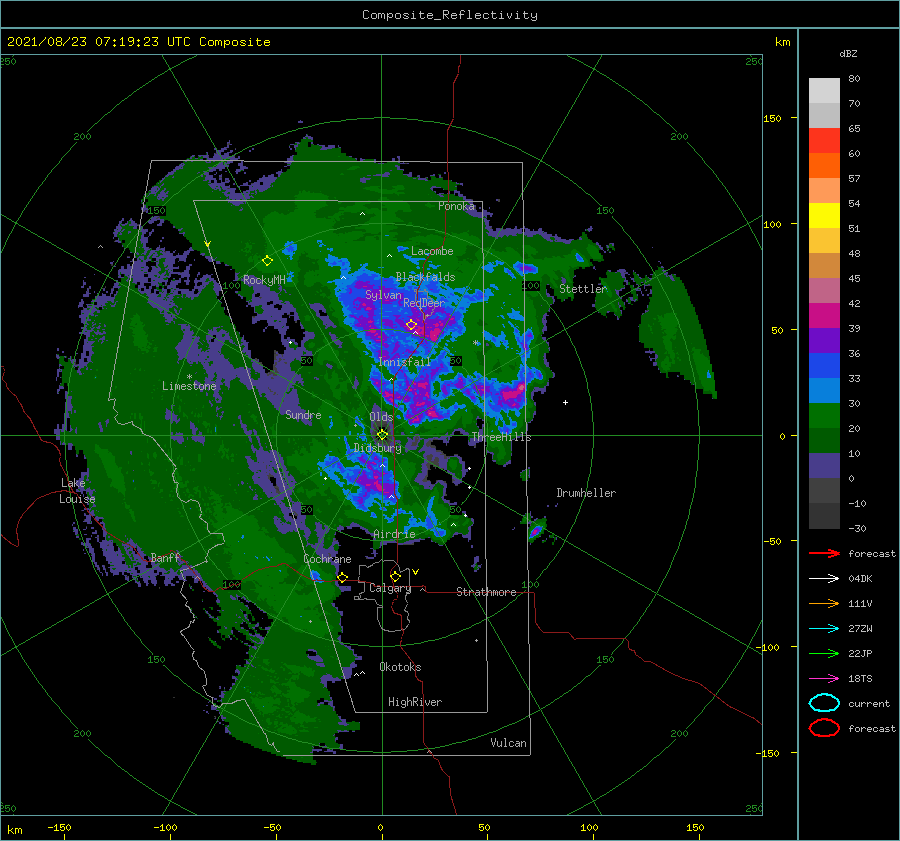Click the '18TS' legend label

[860, 679]
